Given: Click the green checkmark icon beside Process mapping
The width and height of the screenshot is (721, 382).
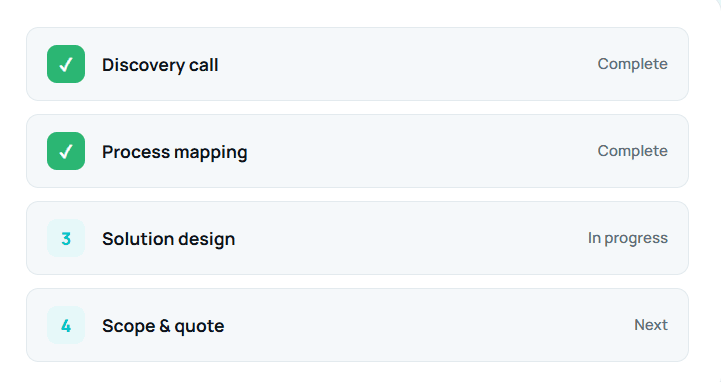Looking at the screenshot, I should [x=66, y=151].
